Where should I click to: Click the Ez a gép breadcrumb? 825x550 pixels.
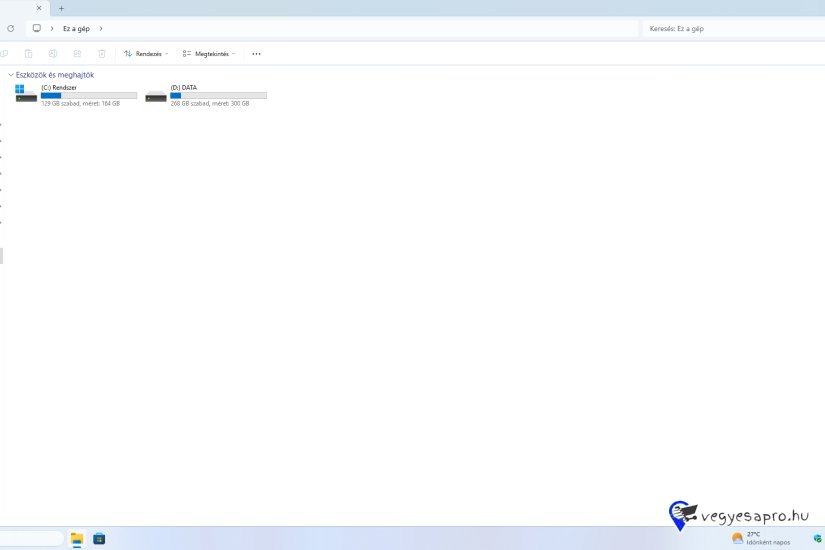(x=76, y=28)
